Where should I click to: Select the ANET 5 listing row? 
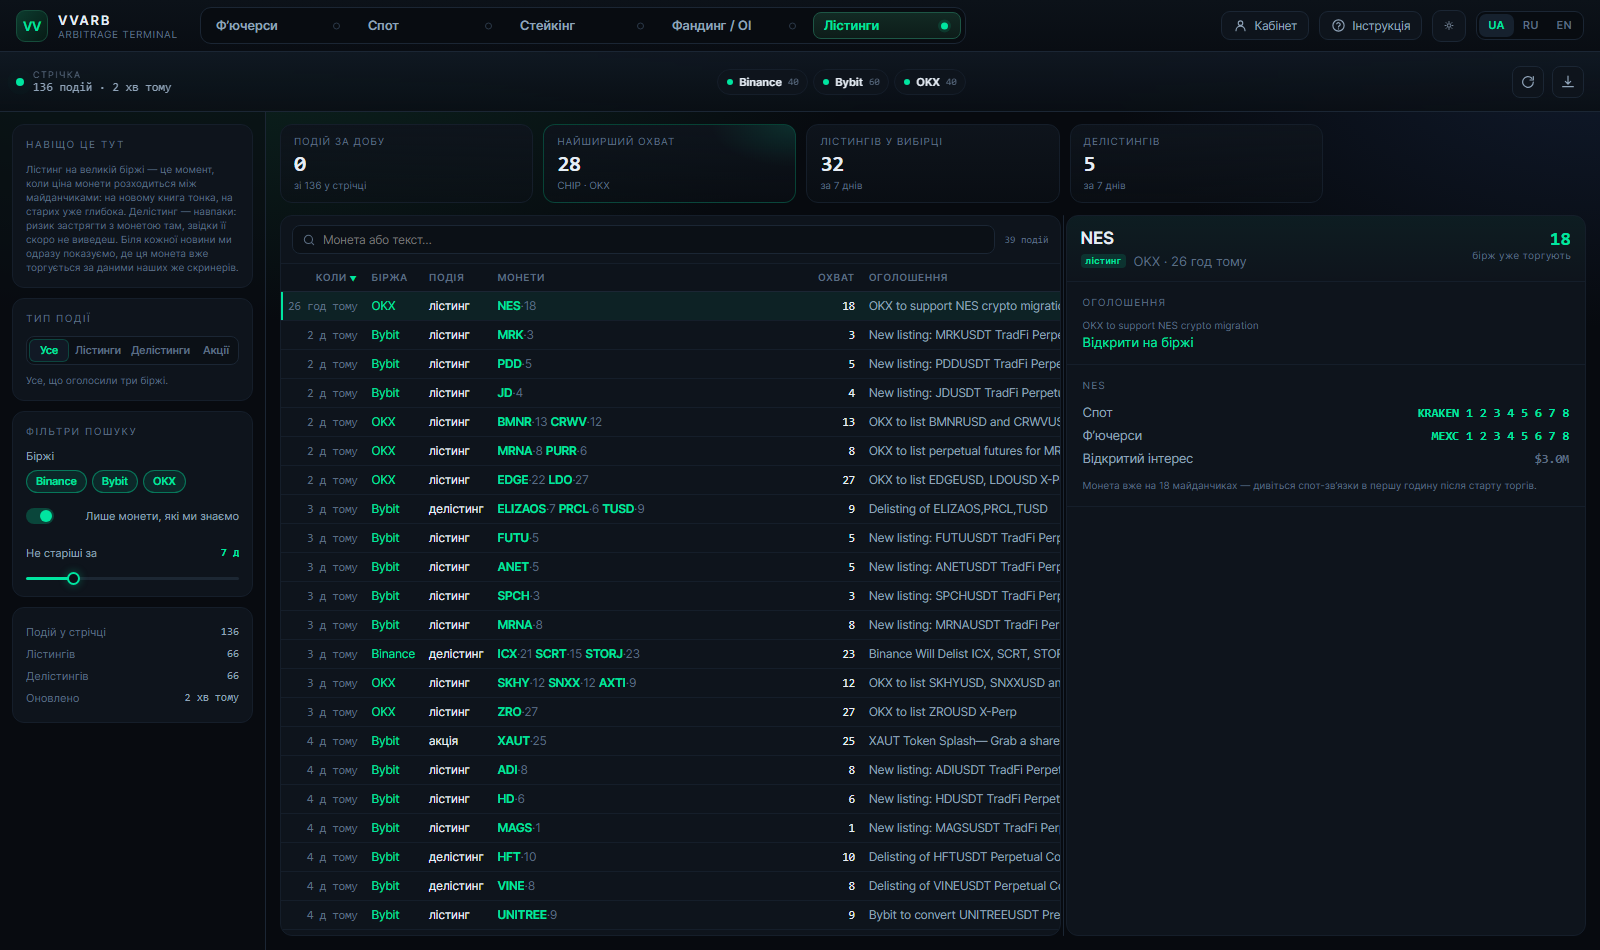(671, 567)
